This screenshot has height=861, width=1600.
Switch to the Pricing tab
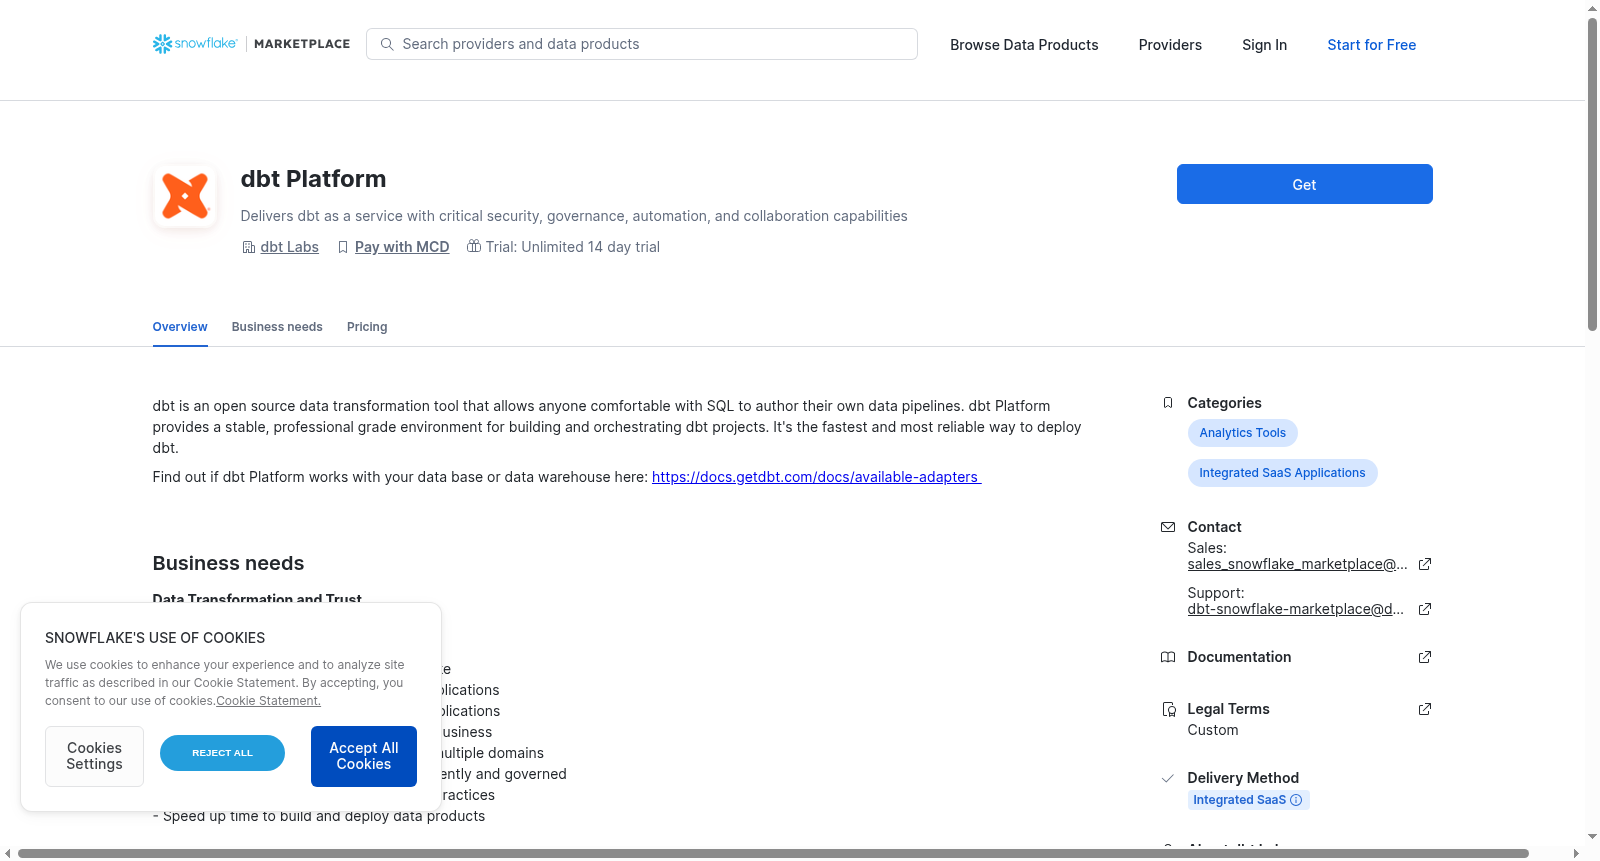[x=367, y=327]
